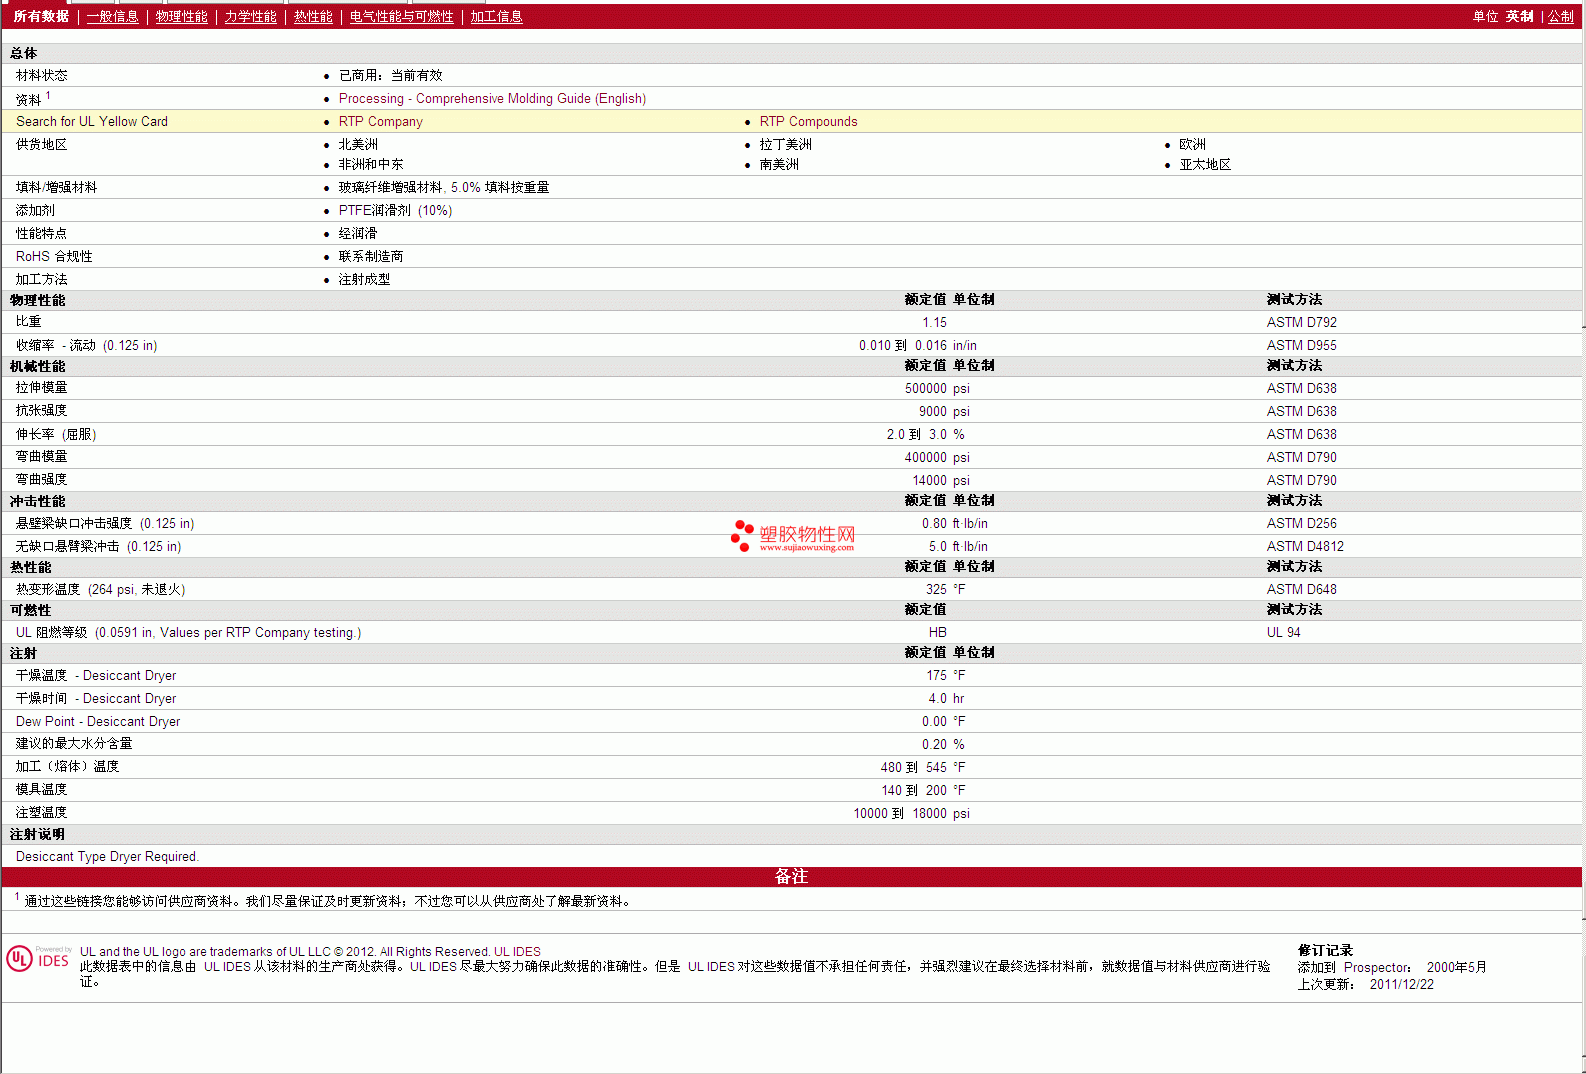Switch to the 一般信息 tab

click(112, 17)
